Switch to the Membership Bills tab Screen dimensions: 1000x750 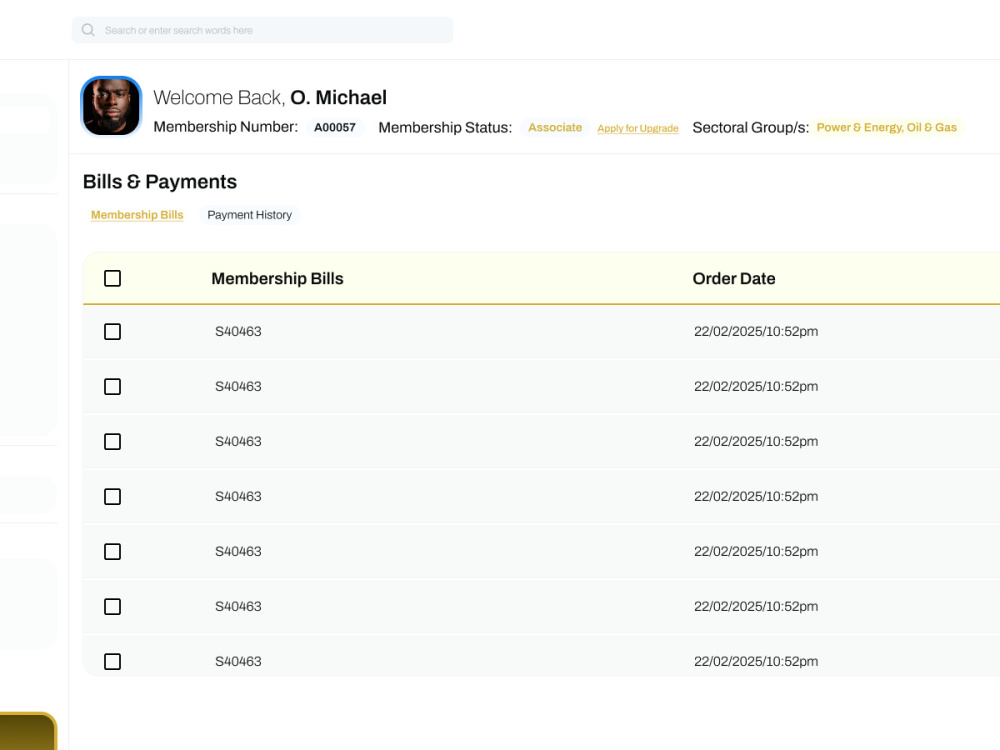point(137,215)
